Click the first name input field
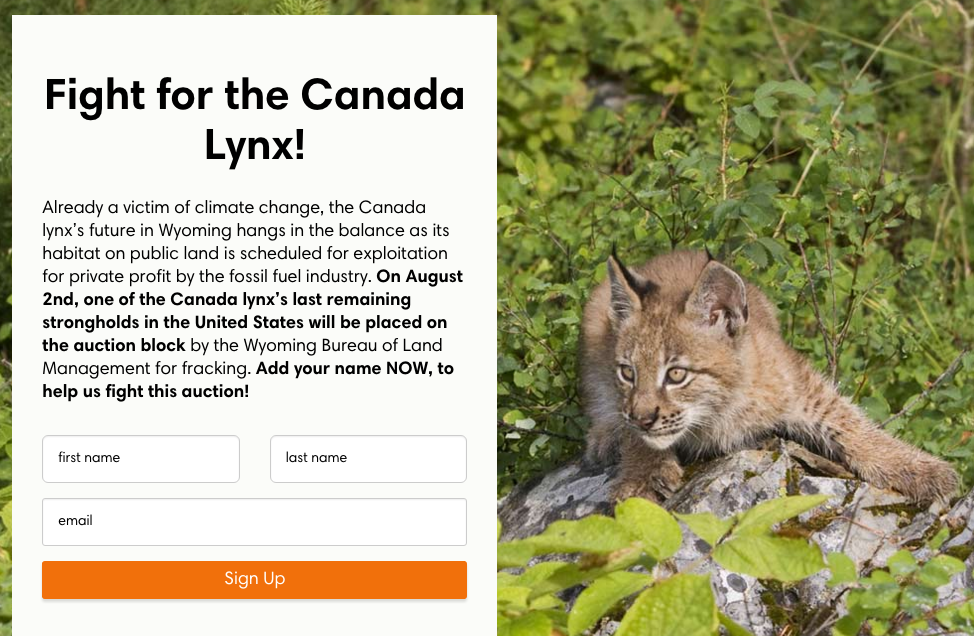Screen dimensions: 974x636 coord(140,458)
